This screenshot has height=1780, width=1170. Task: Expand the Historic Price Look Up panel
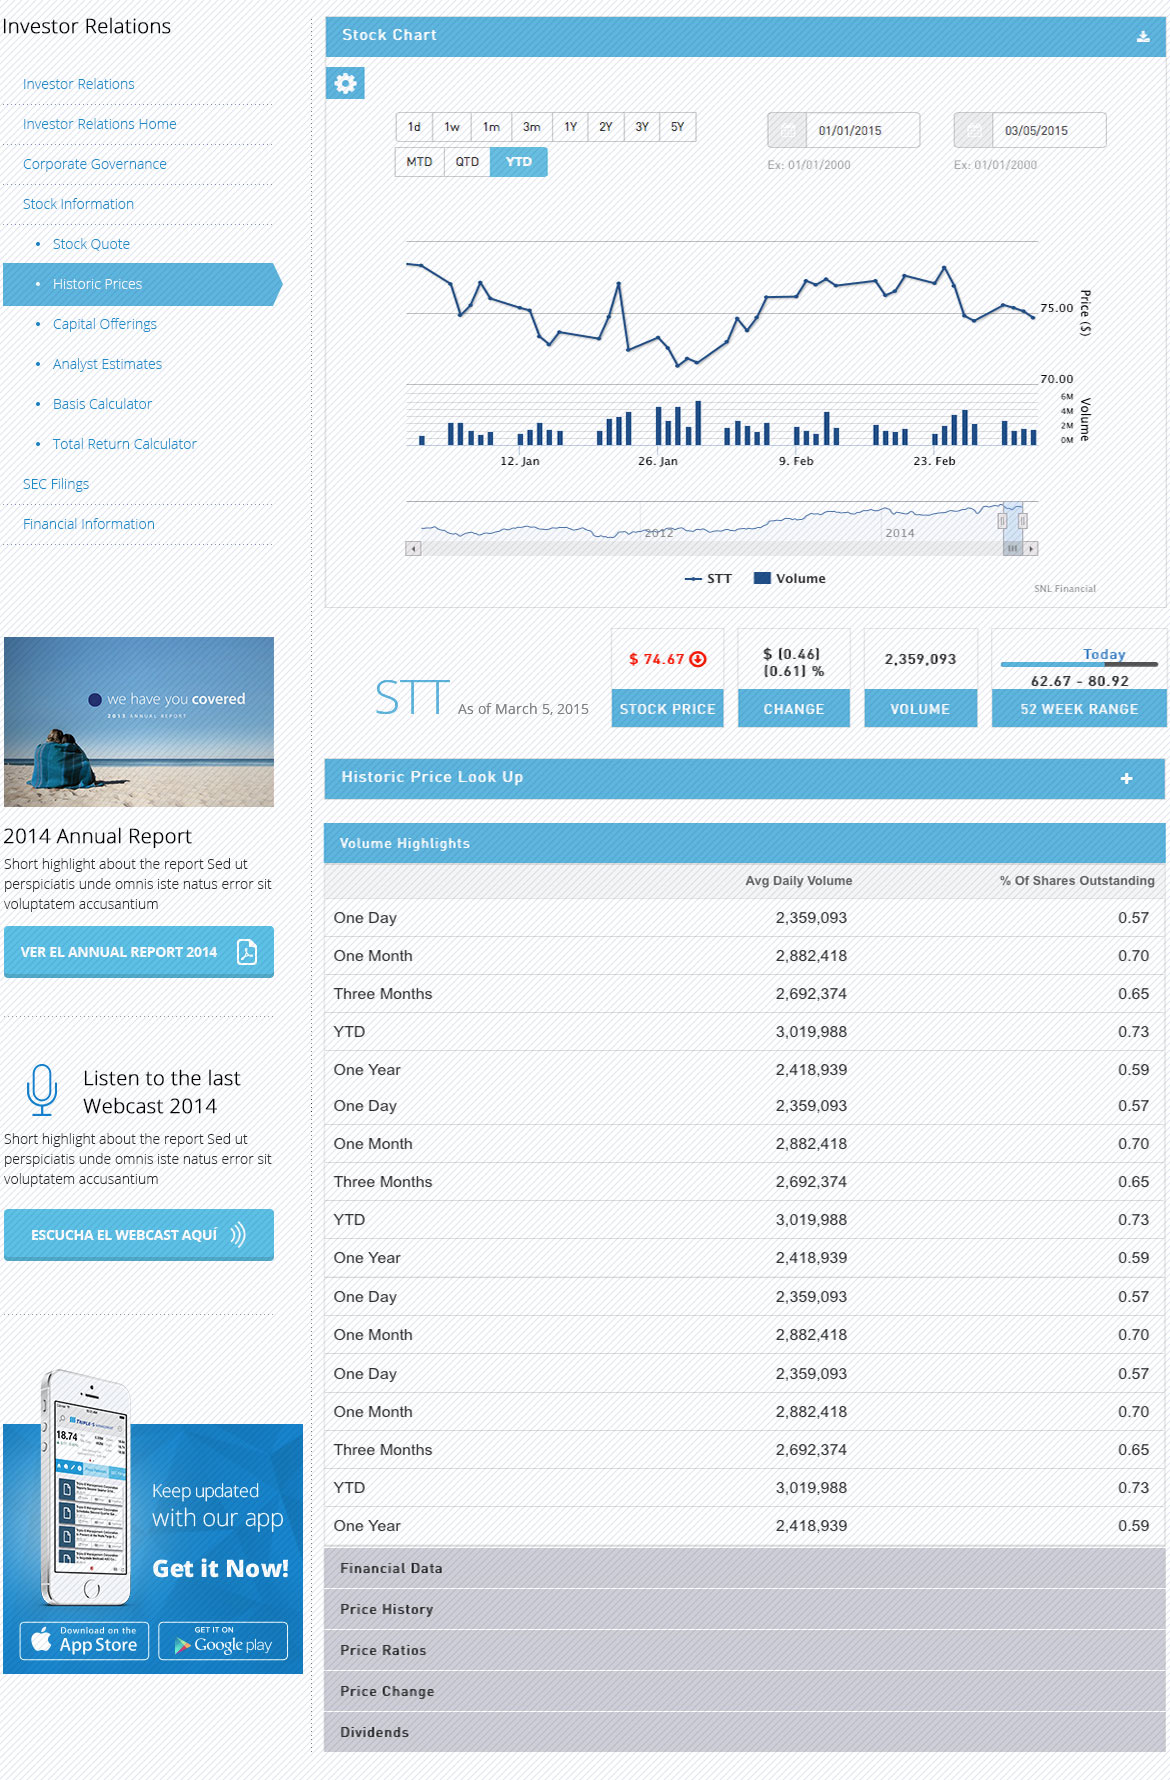point(1126,778)
